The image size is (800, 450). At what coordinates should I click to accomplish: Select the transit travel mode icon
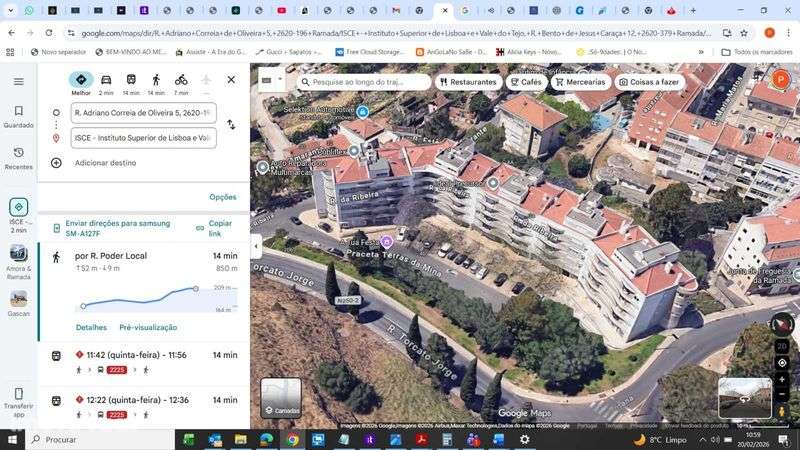pos(131,80)
